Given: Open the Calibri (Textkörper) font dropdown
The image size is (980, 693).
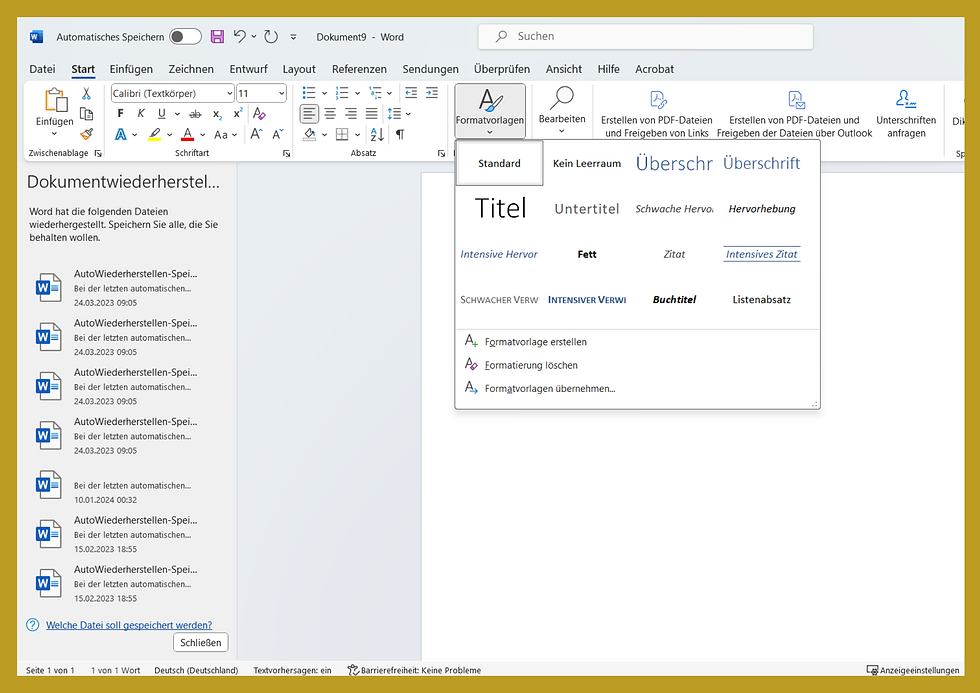Looking at the screenshot, I should (x=229, y=93).
